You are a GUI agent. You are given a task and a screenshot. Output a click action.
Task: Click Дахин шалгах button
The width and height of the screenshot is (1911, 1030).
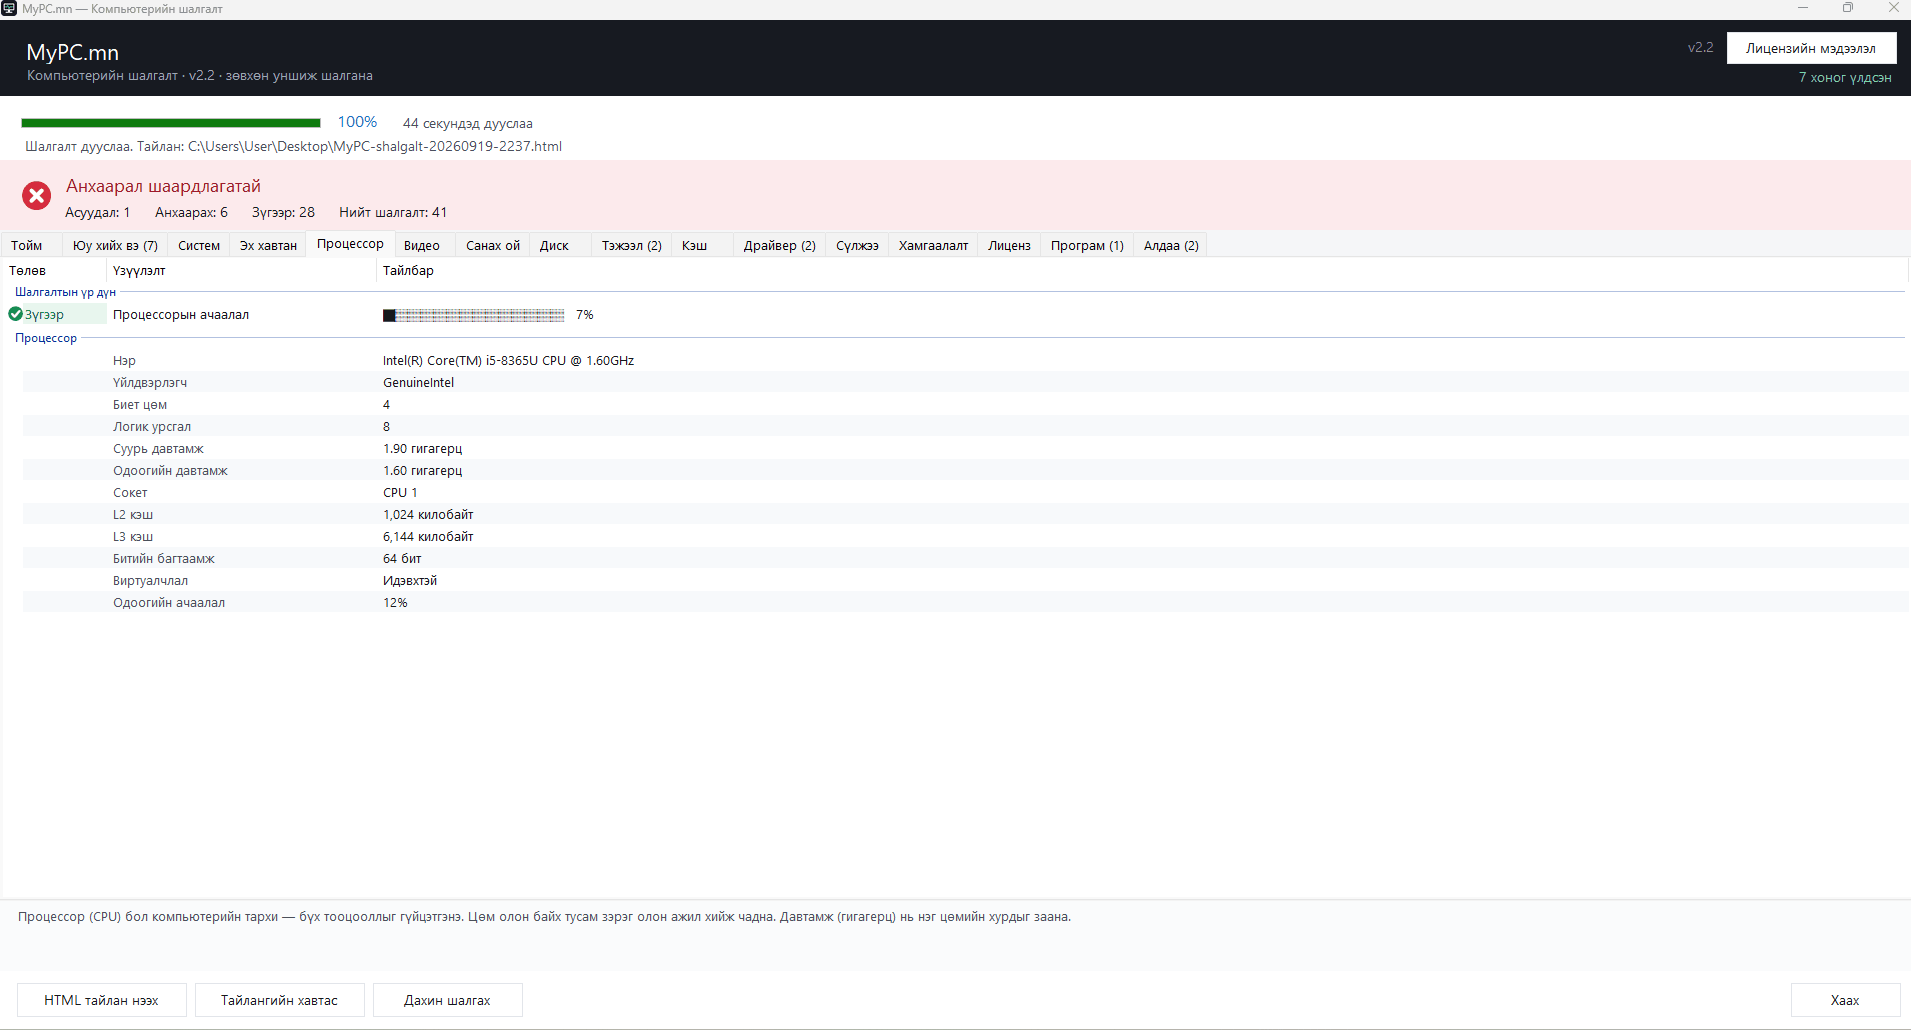(447, 1000)
